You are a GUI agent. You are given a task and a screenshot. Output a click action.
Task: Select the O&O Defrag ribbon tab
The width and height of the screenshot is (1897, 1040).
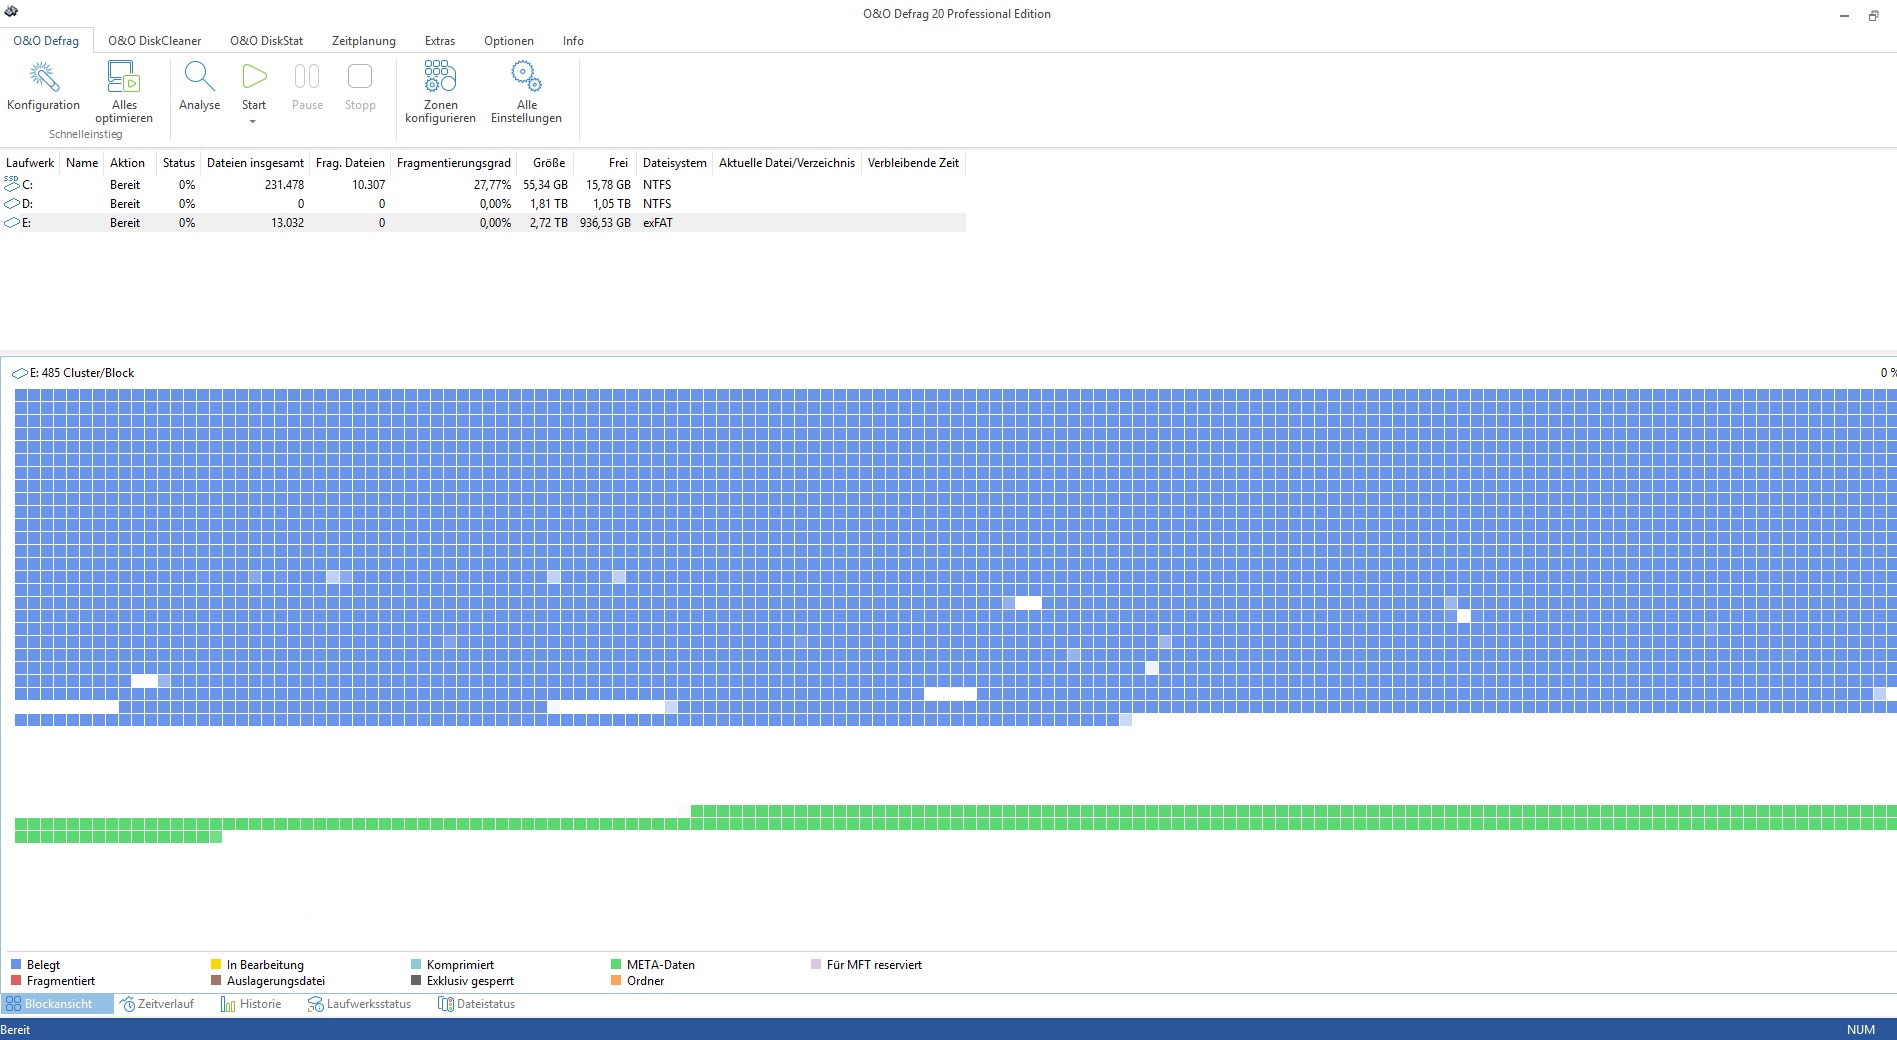coord(46,41)
